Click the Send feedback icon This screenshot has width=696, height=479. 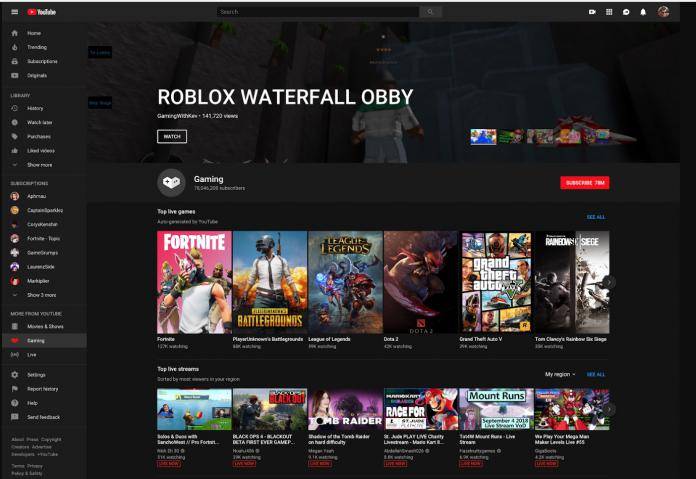pyautogui.click(x=15, y=417)
